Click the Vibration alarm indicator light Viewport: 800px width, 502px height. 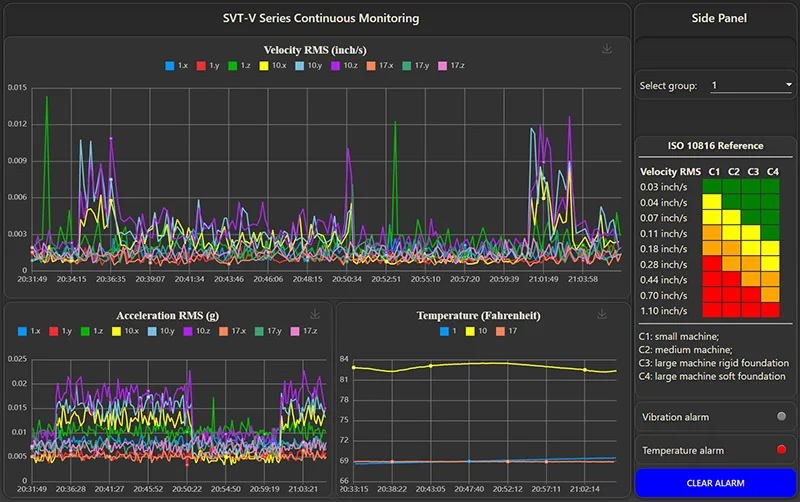[x=781, y=415]
